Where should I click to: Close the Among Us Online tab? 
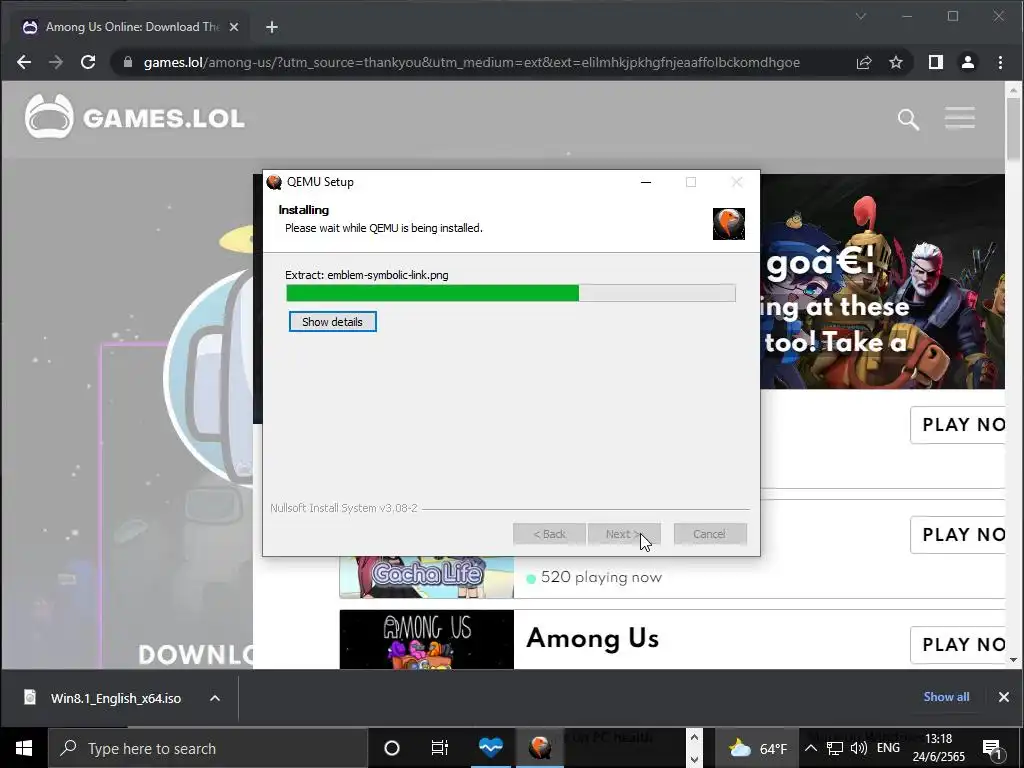point(234,27)
